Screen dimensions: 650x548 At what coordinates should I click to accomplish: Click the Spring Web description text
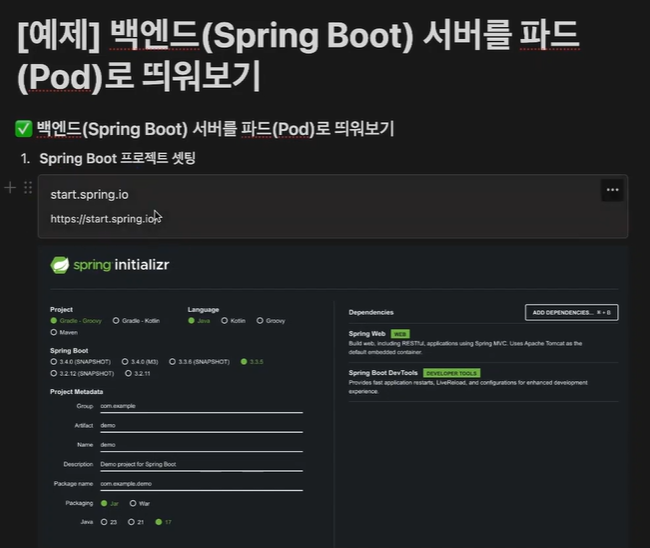(x=465, y=348)
